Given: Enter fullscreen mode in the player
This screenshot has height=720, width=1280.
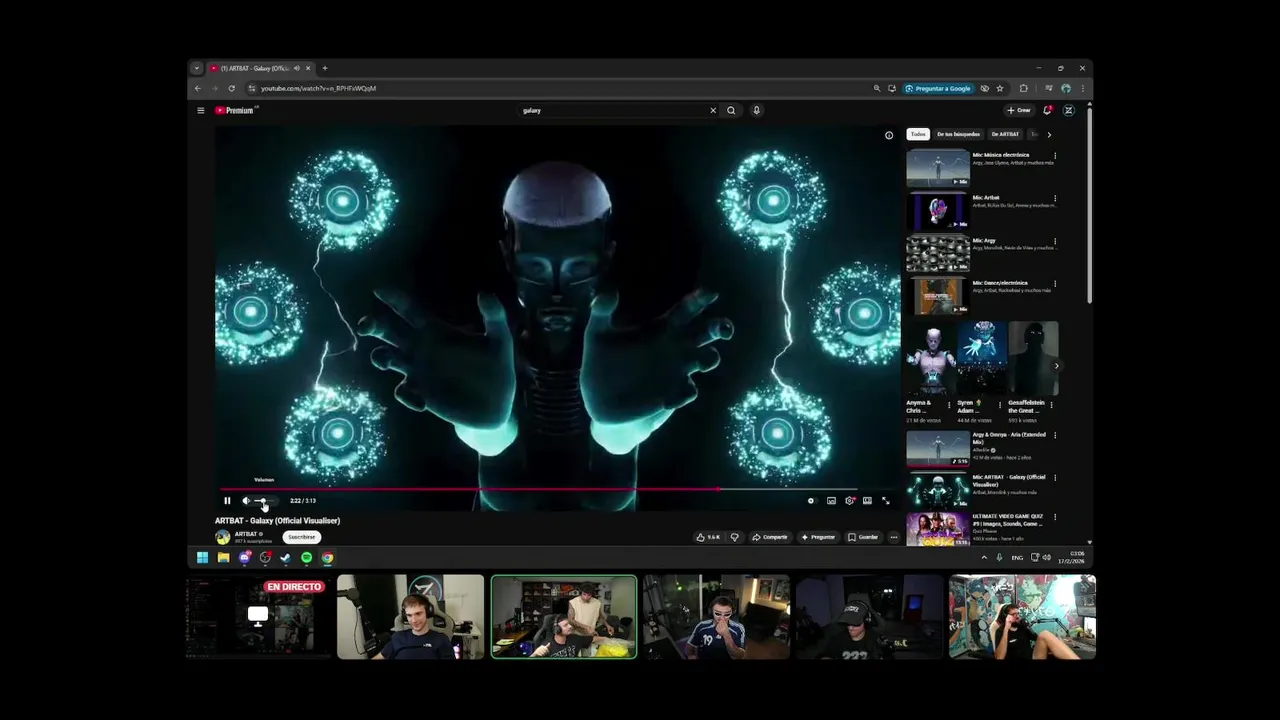Looking at the screenshot, I should coord(885,501).
